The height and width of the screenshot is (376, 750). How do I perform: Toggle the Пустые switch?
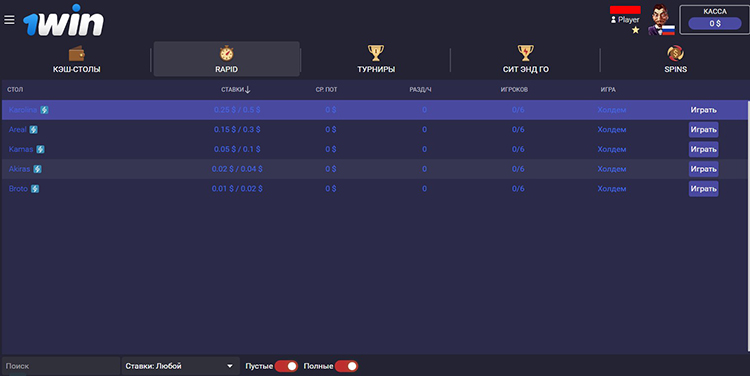pos(286,366)
